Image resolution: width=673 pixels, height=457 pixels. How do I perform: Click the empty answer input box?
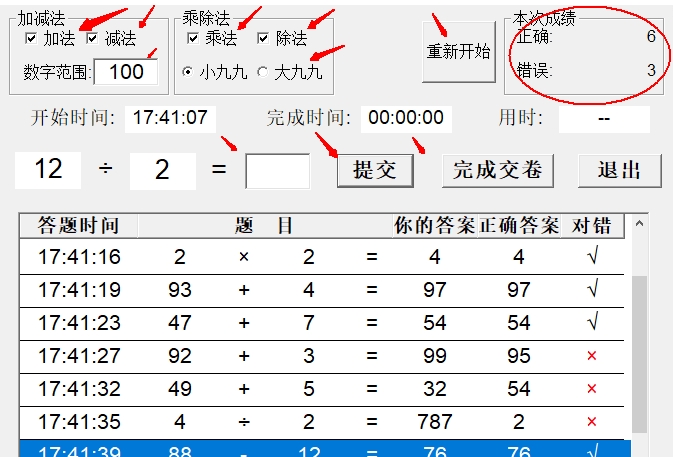click(277, 171)
